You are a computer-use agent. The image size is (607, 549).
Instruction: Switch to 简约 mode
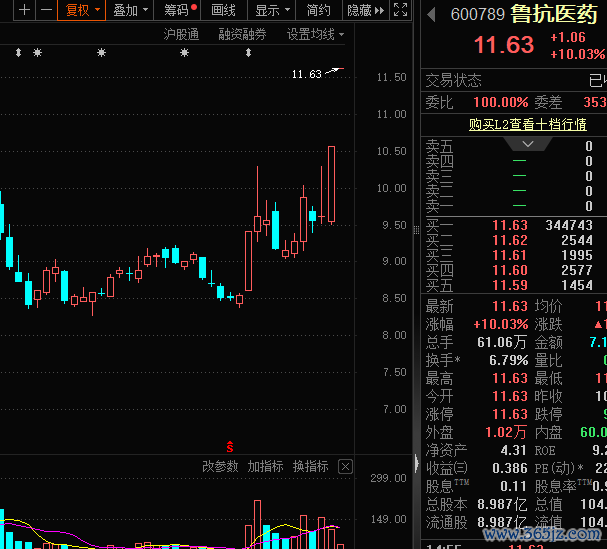coord(319,10)
